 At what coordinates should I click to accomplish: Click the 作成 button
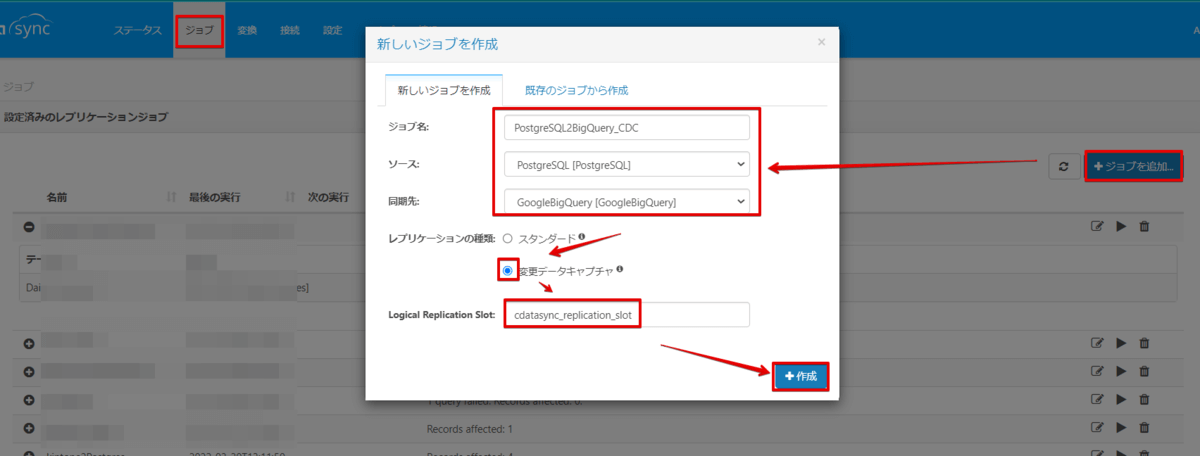801,376
